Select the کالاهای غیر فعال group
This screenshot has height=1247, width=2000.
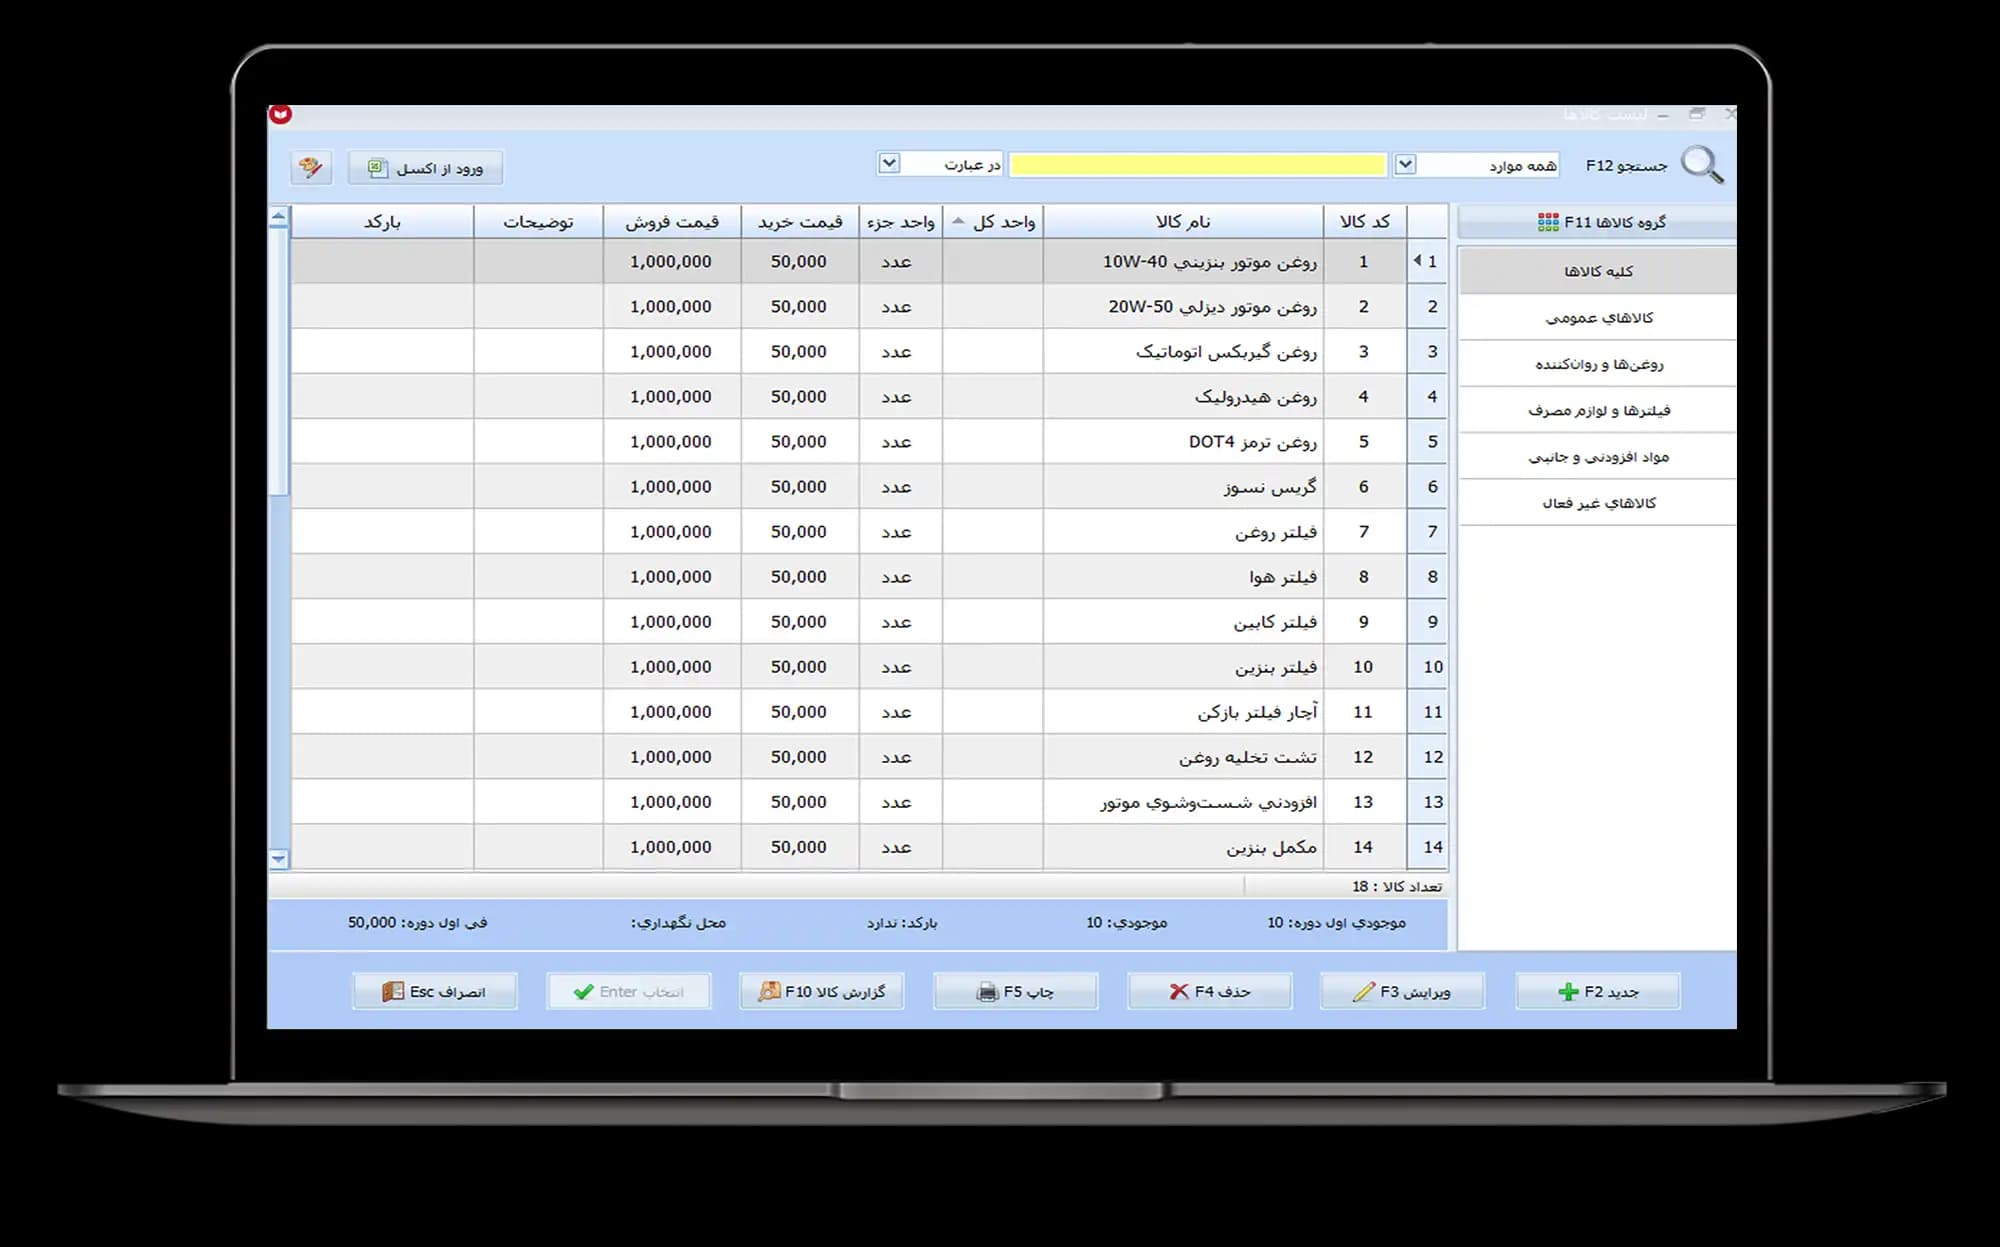1597,503
